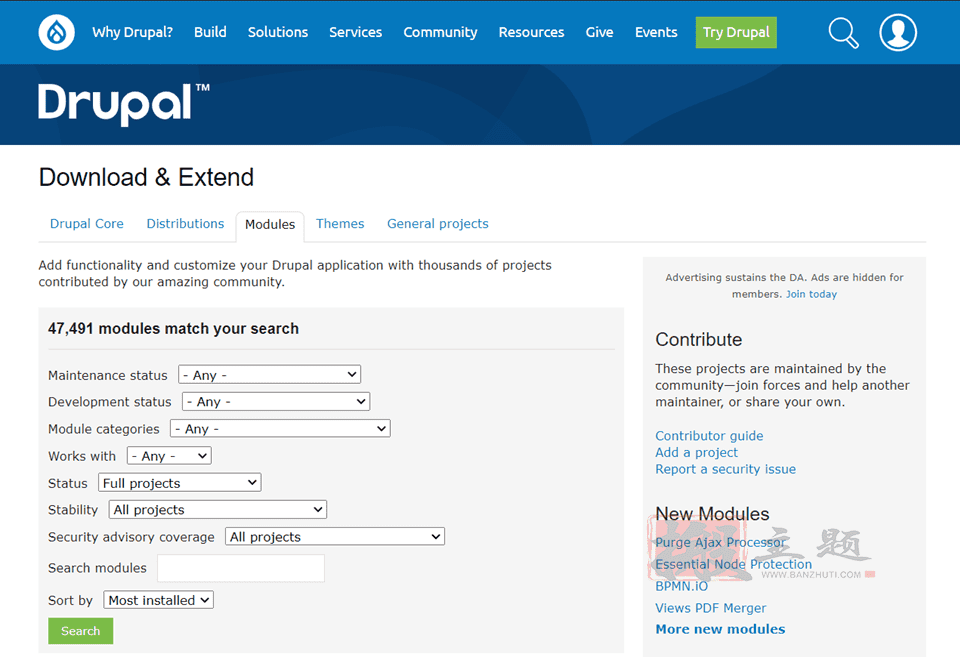Open the Sort by Most installed dropdown
960x657 pixels.
click(159, 600)
